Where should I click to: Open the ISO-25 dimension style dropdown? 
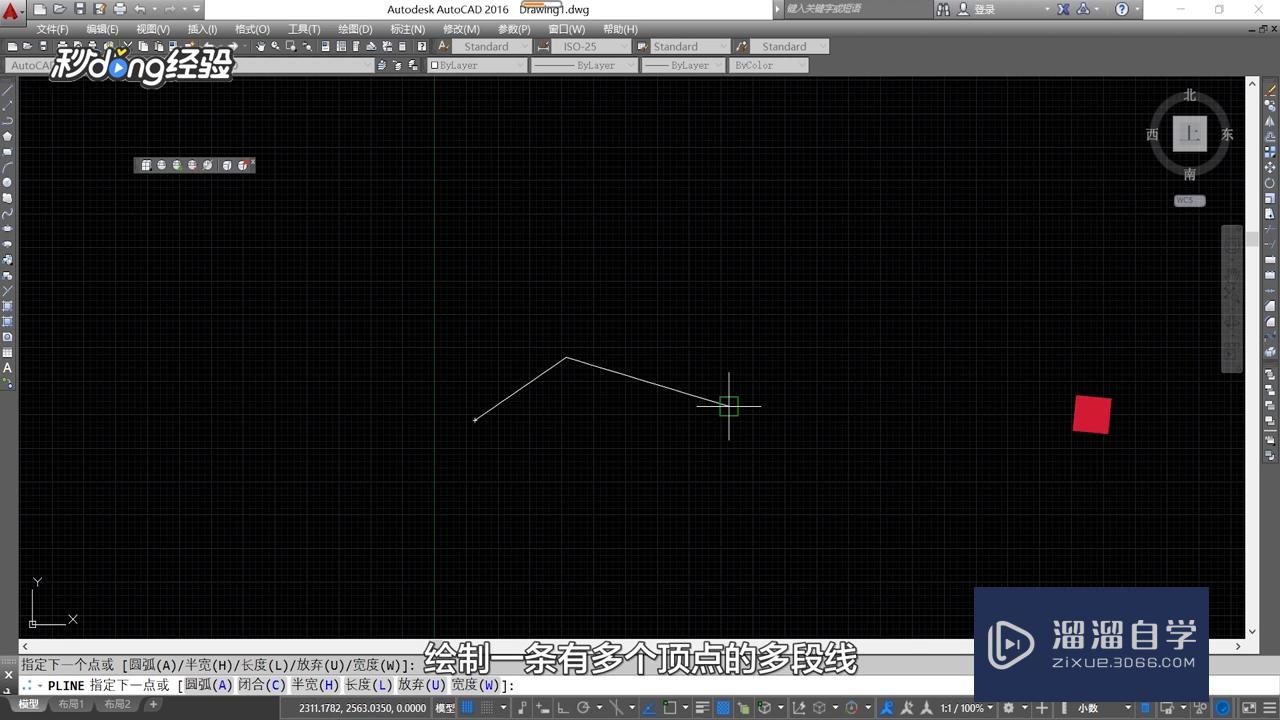[x=590, y=46]
